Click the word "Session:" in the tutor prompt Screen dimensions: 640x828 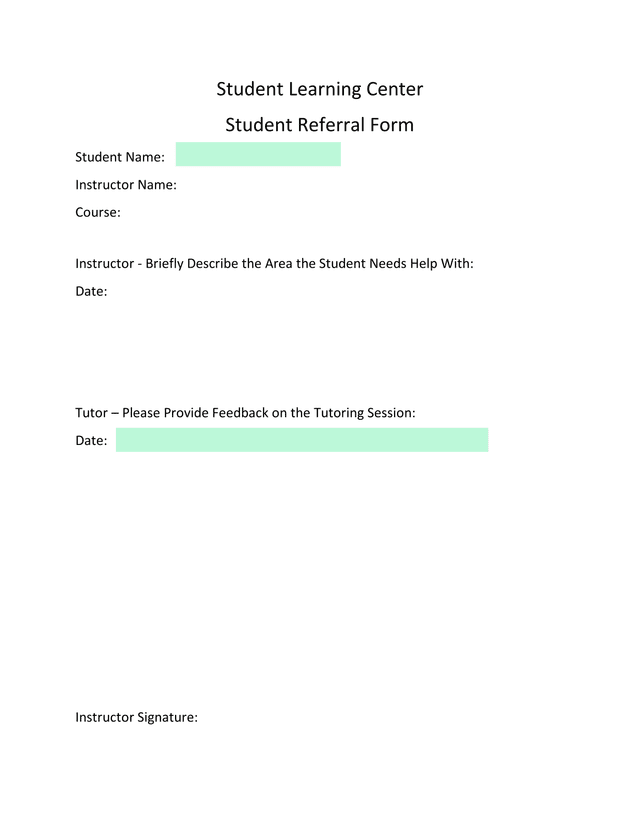coord(389,412)
